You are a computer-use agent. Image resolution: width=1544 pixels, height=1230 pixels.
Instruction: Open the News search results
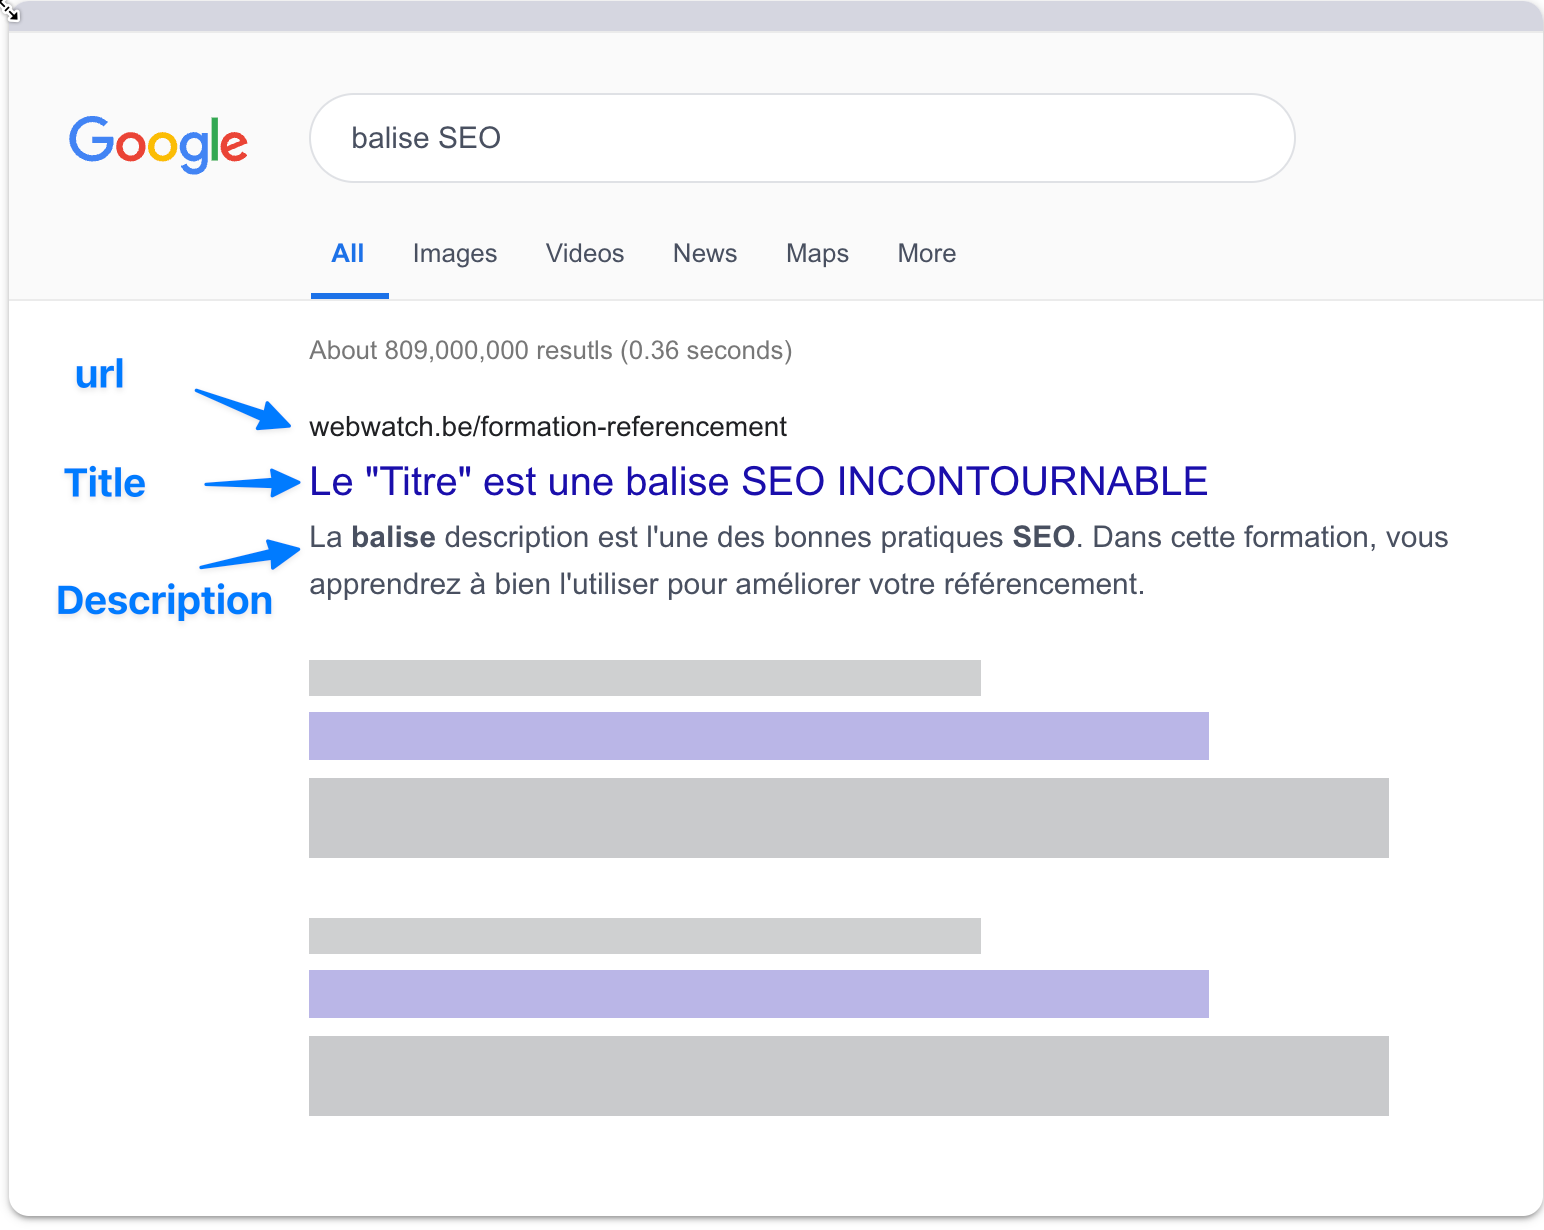click(704, 253)
